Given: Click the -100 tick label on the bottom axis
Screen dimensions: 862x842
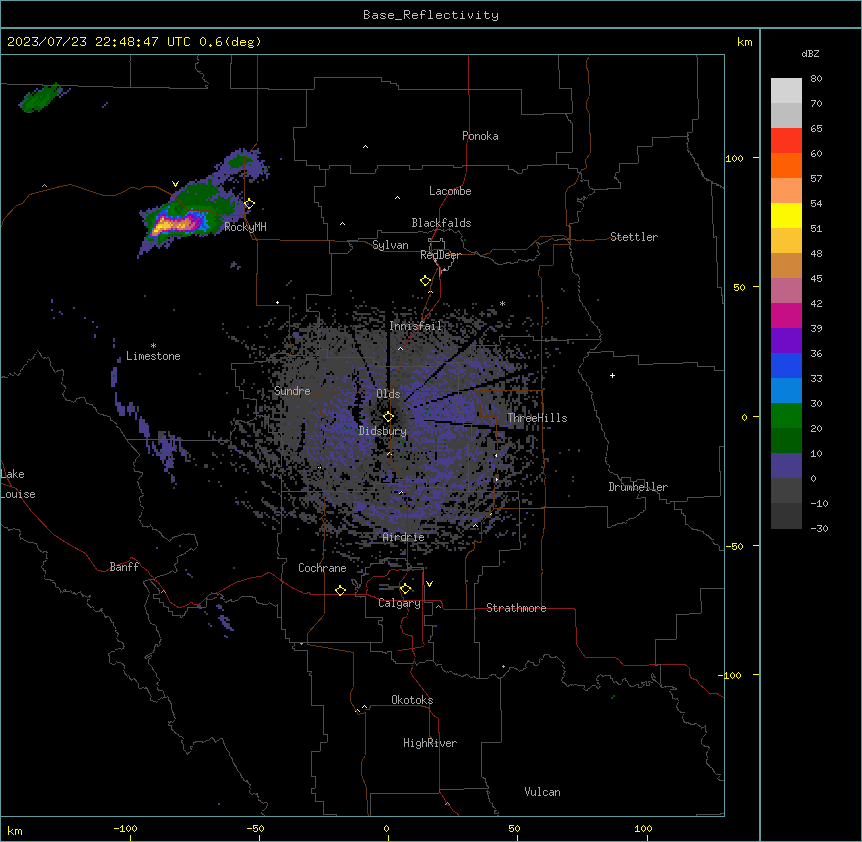Looking at the screenshot, I should 125,828.
